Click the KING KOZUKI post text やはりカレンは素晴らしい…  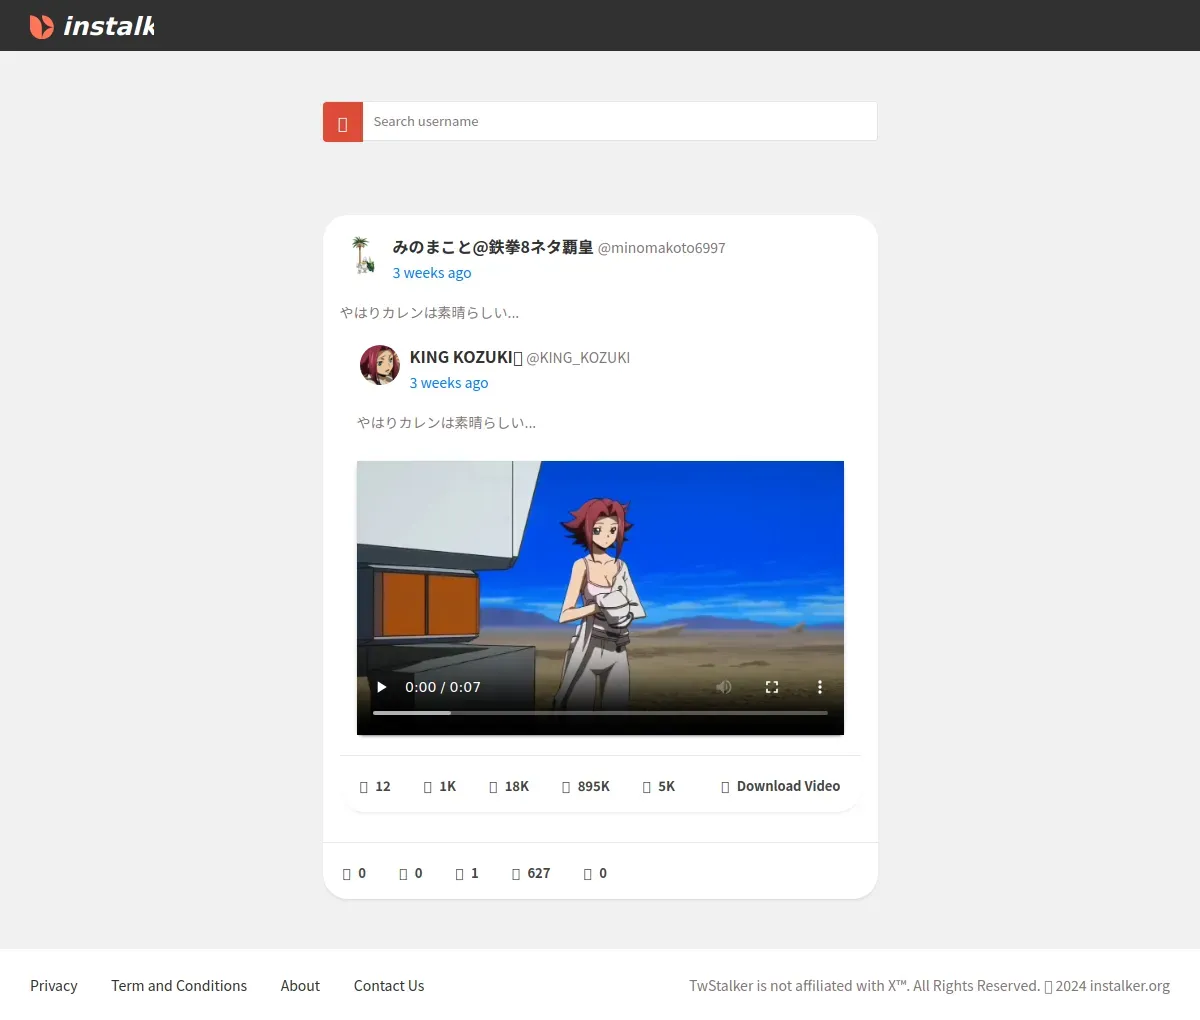447,423
